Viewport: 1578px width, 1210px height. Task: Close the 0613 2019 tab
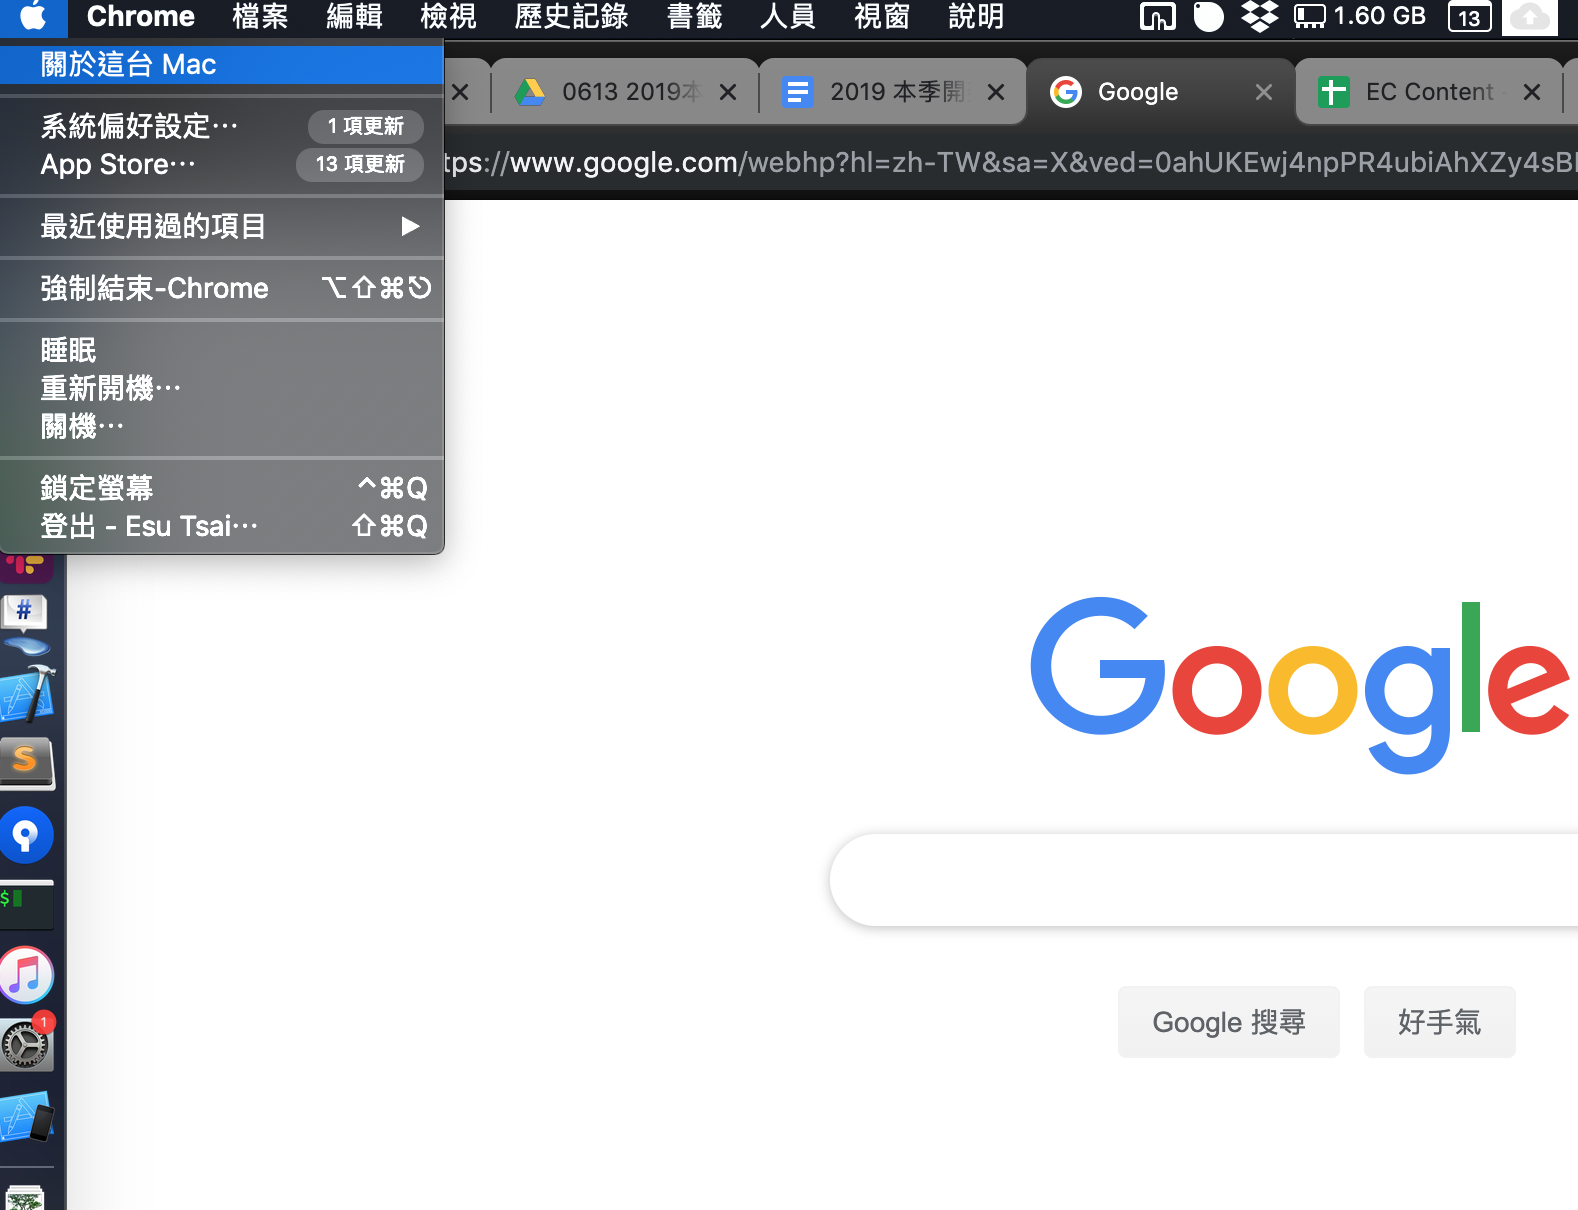[728, 92]
